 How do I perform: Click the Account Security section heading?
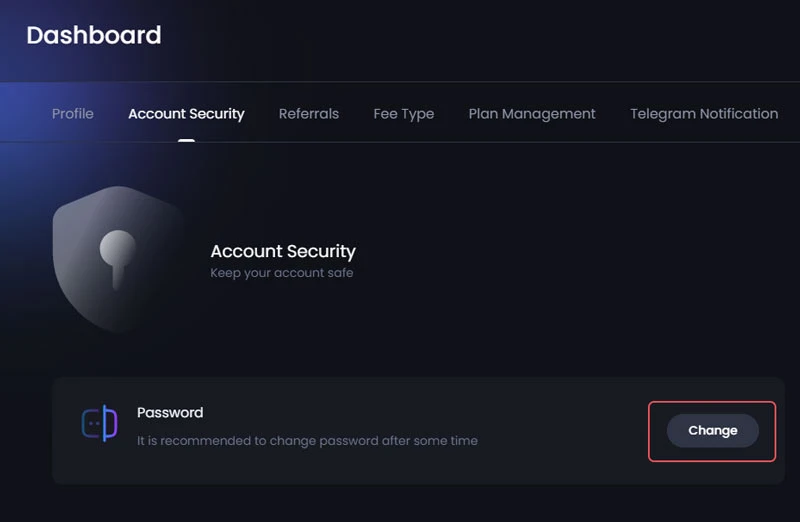[x=283, y=251]
